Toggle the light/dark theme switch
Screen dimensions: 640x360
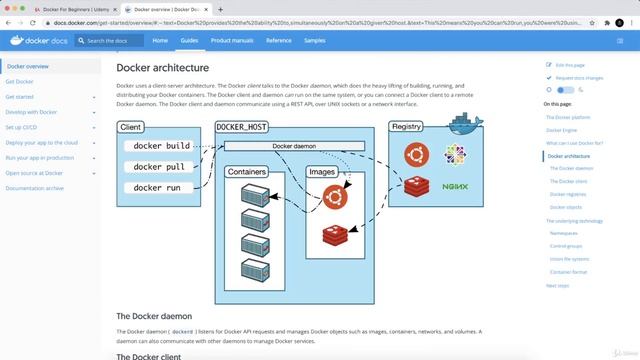tap(565, 90)
